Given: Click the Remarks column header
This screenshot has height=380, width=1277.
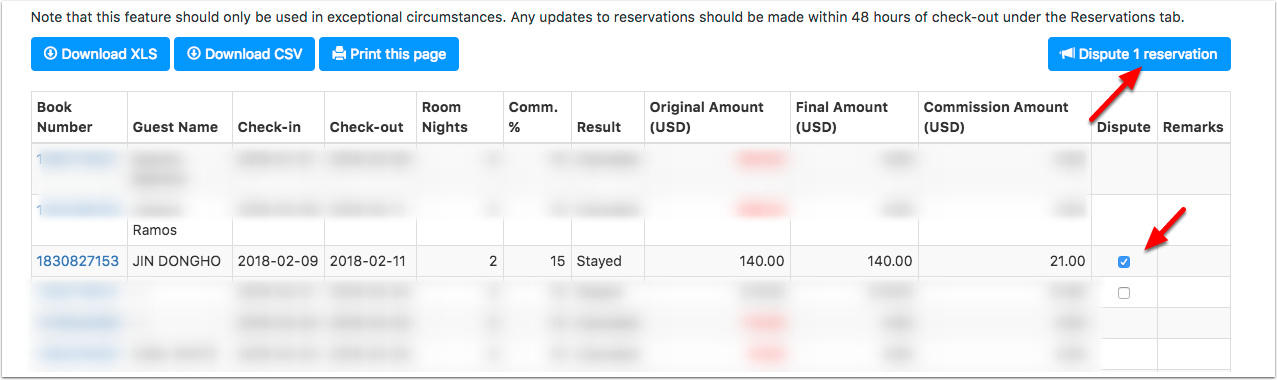Looking at the screenshot, I should [x=1193, y=127].
